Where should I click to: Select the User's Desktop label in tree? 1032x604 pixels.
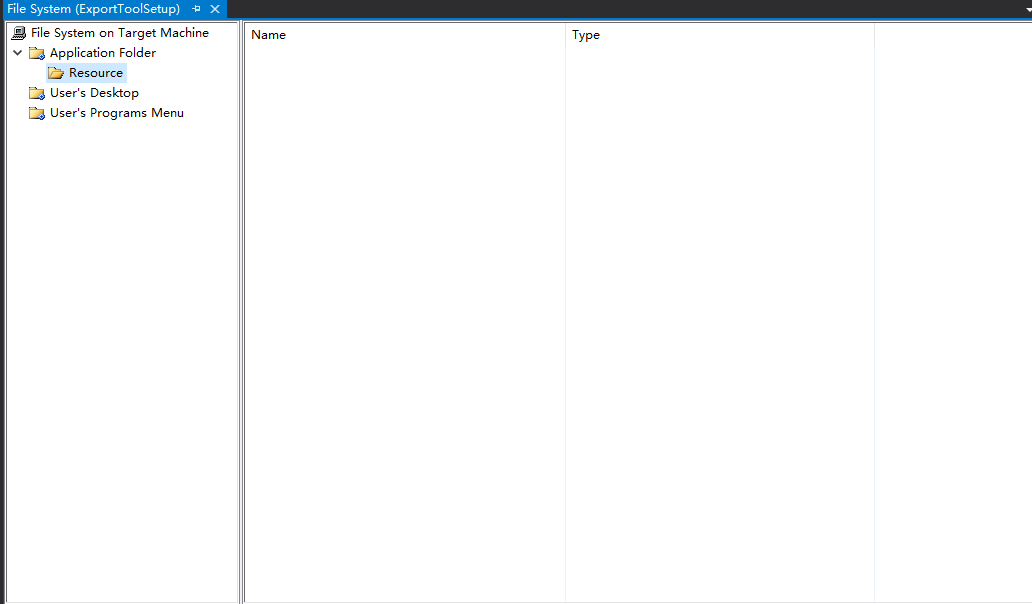pyautogui.click(x=94, y=93)
